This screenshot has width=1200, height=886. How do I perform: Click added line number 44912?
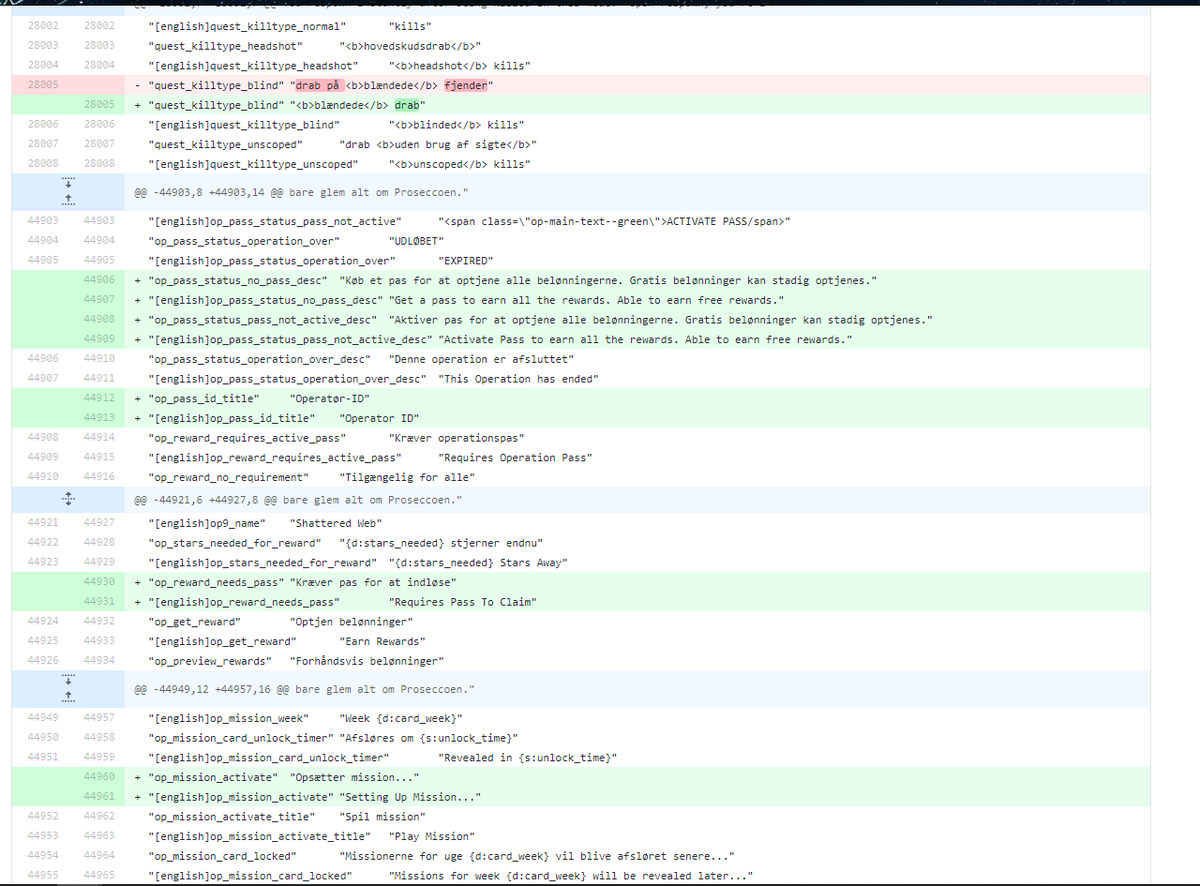pos(99,398)
